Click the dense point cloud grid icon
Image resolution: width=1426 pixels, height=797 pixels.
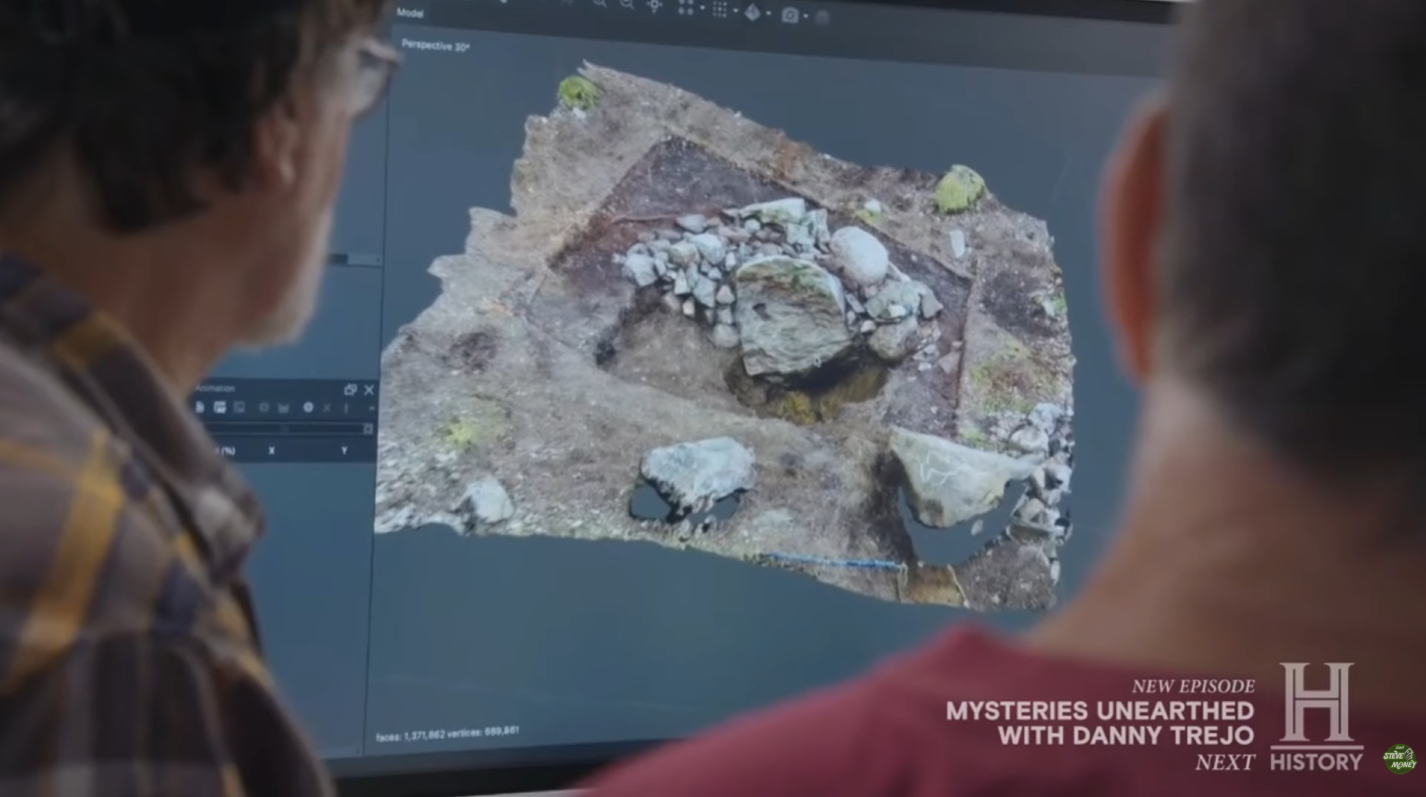(719, 10)
